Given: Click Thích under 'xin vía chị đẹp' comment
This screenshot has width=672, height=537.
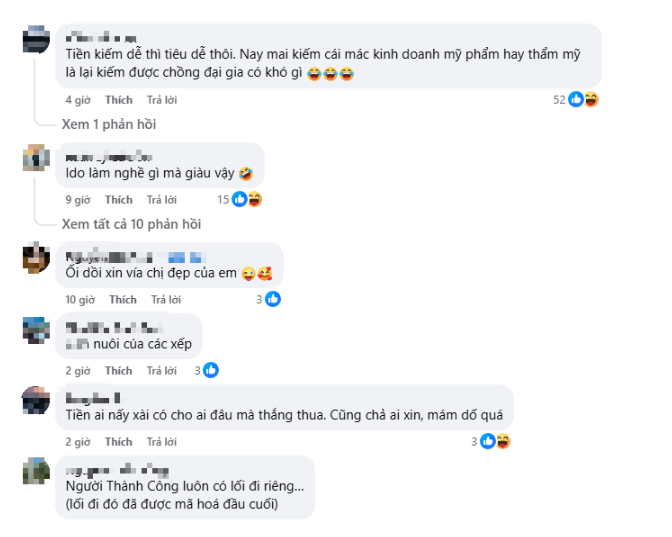Looking at the screenshot, I should 123,300.
